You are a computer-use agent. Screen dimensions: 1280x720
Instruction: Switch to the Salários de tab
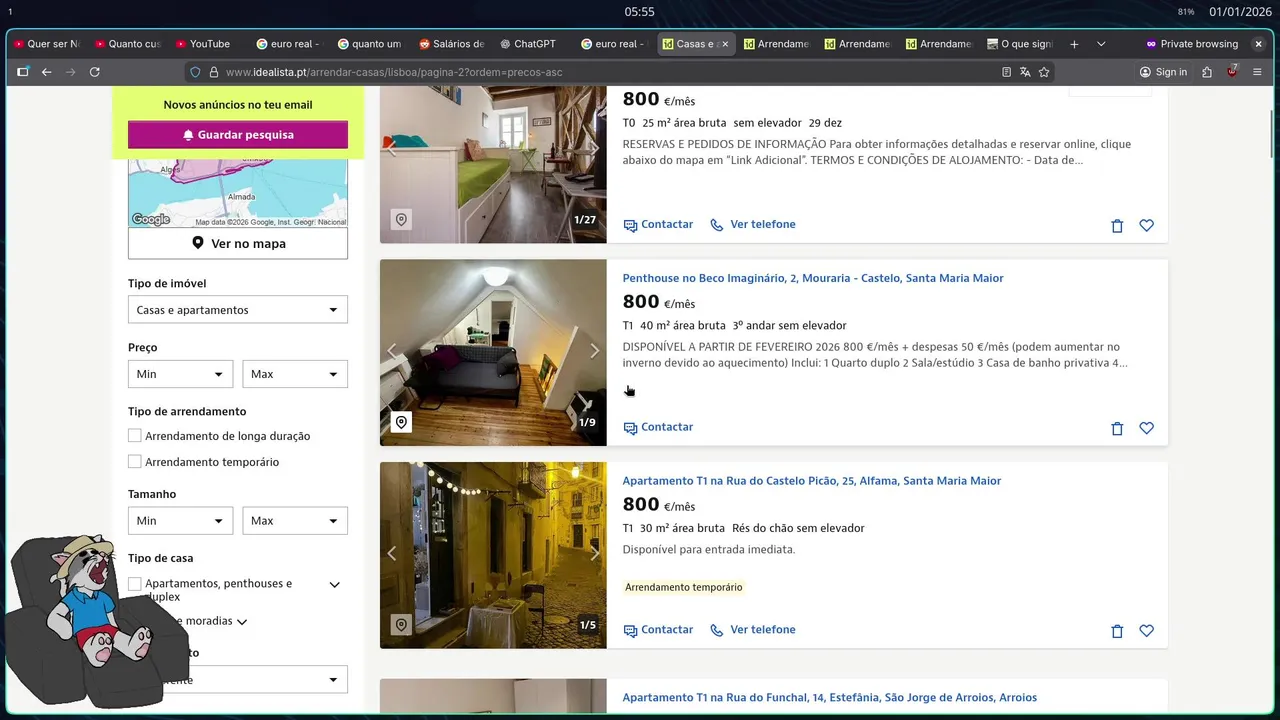tap(451, 44)
